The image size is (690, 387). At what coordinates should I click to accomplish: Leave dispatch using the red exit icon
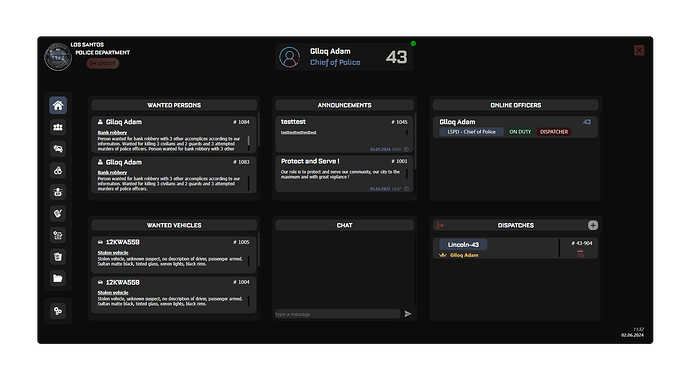[x=440, y=225]
